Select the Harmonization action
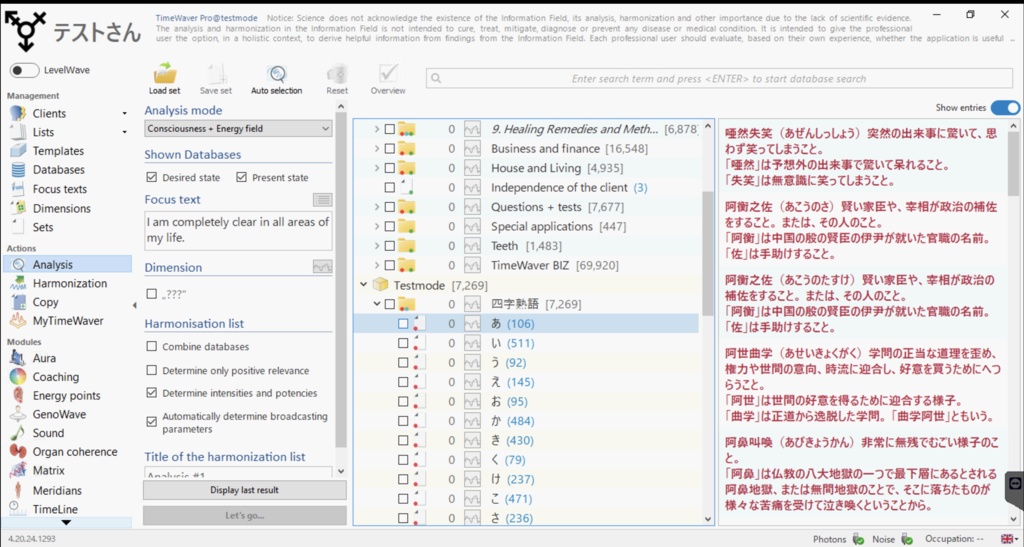 point(70,283)
